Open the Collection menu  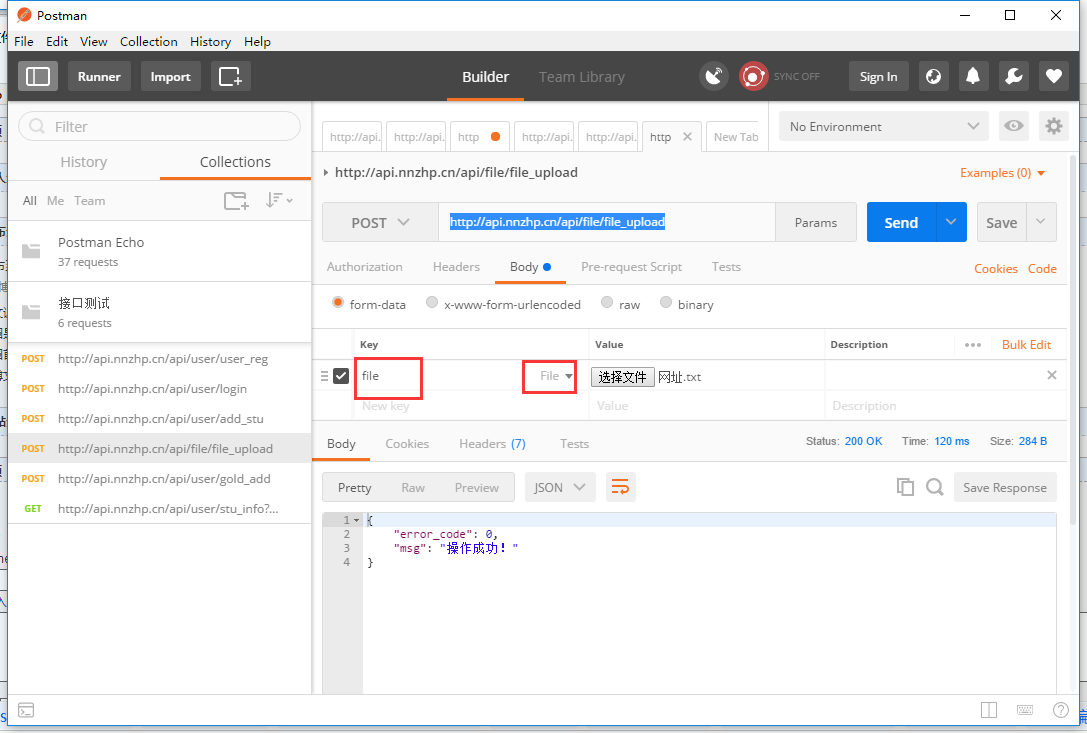[x=148, y=42]
